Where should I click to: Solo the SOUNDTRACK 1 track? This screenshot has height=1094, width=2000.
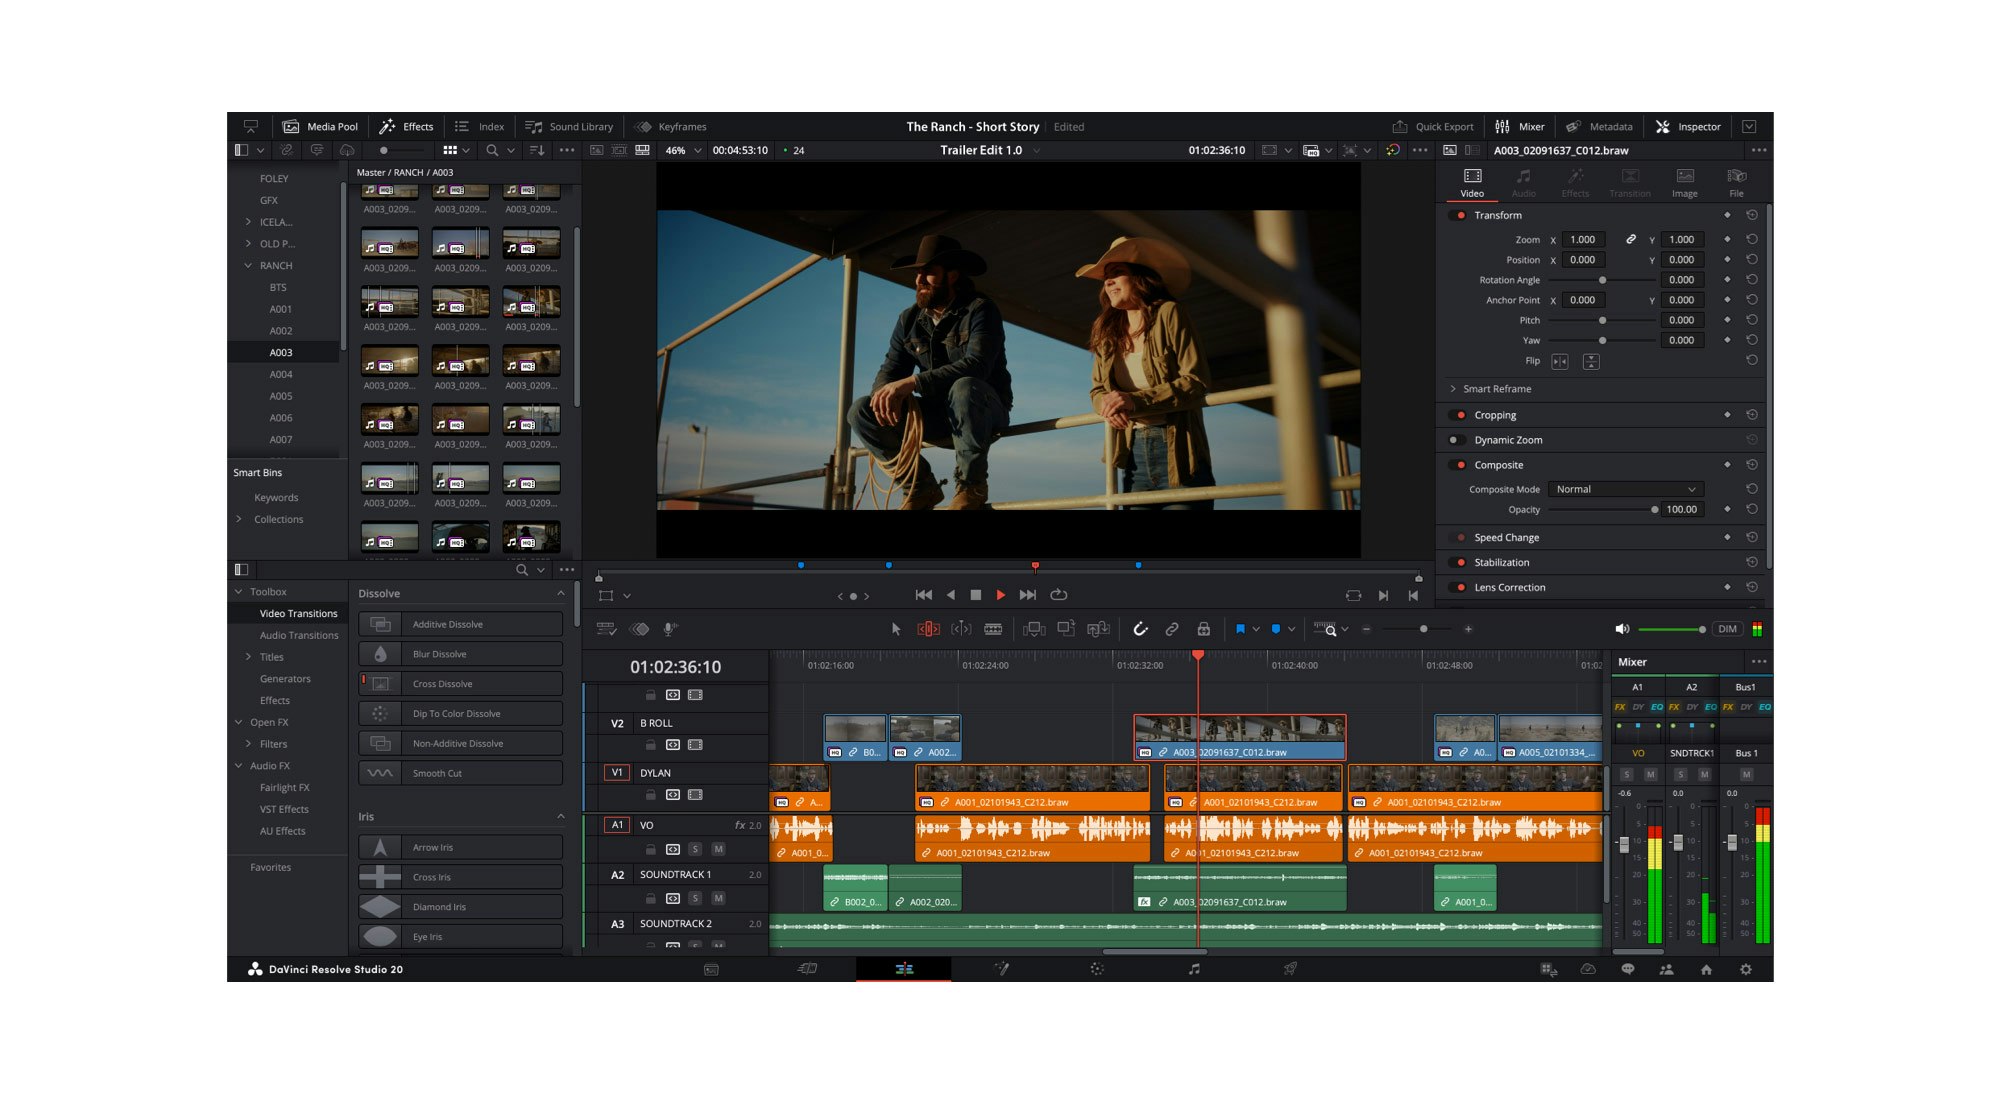click(694, 897)
